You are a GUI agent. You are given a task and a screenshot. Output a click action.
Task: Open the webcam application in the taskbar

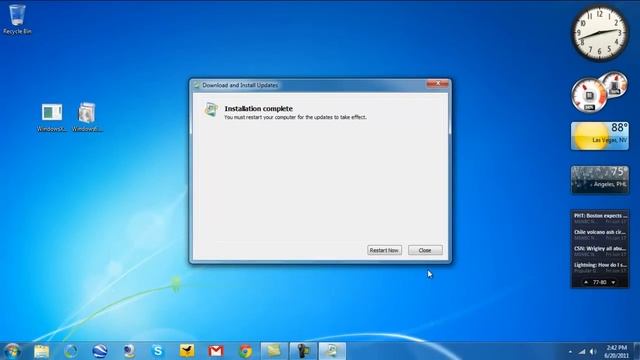tap(129, 351)
